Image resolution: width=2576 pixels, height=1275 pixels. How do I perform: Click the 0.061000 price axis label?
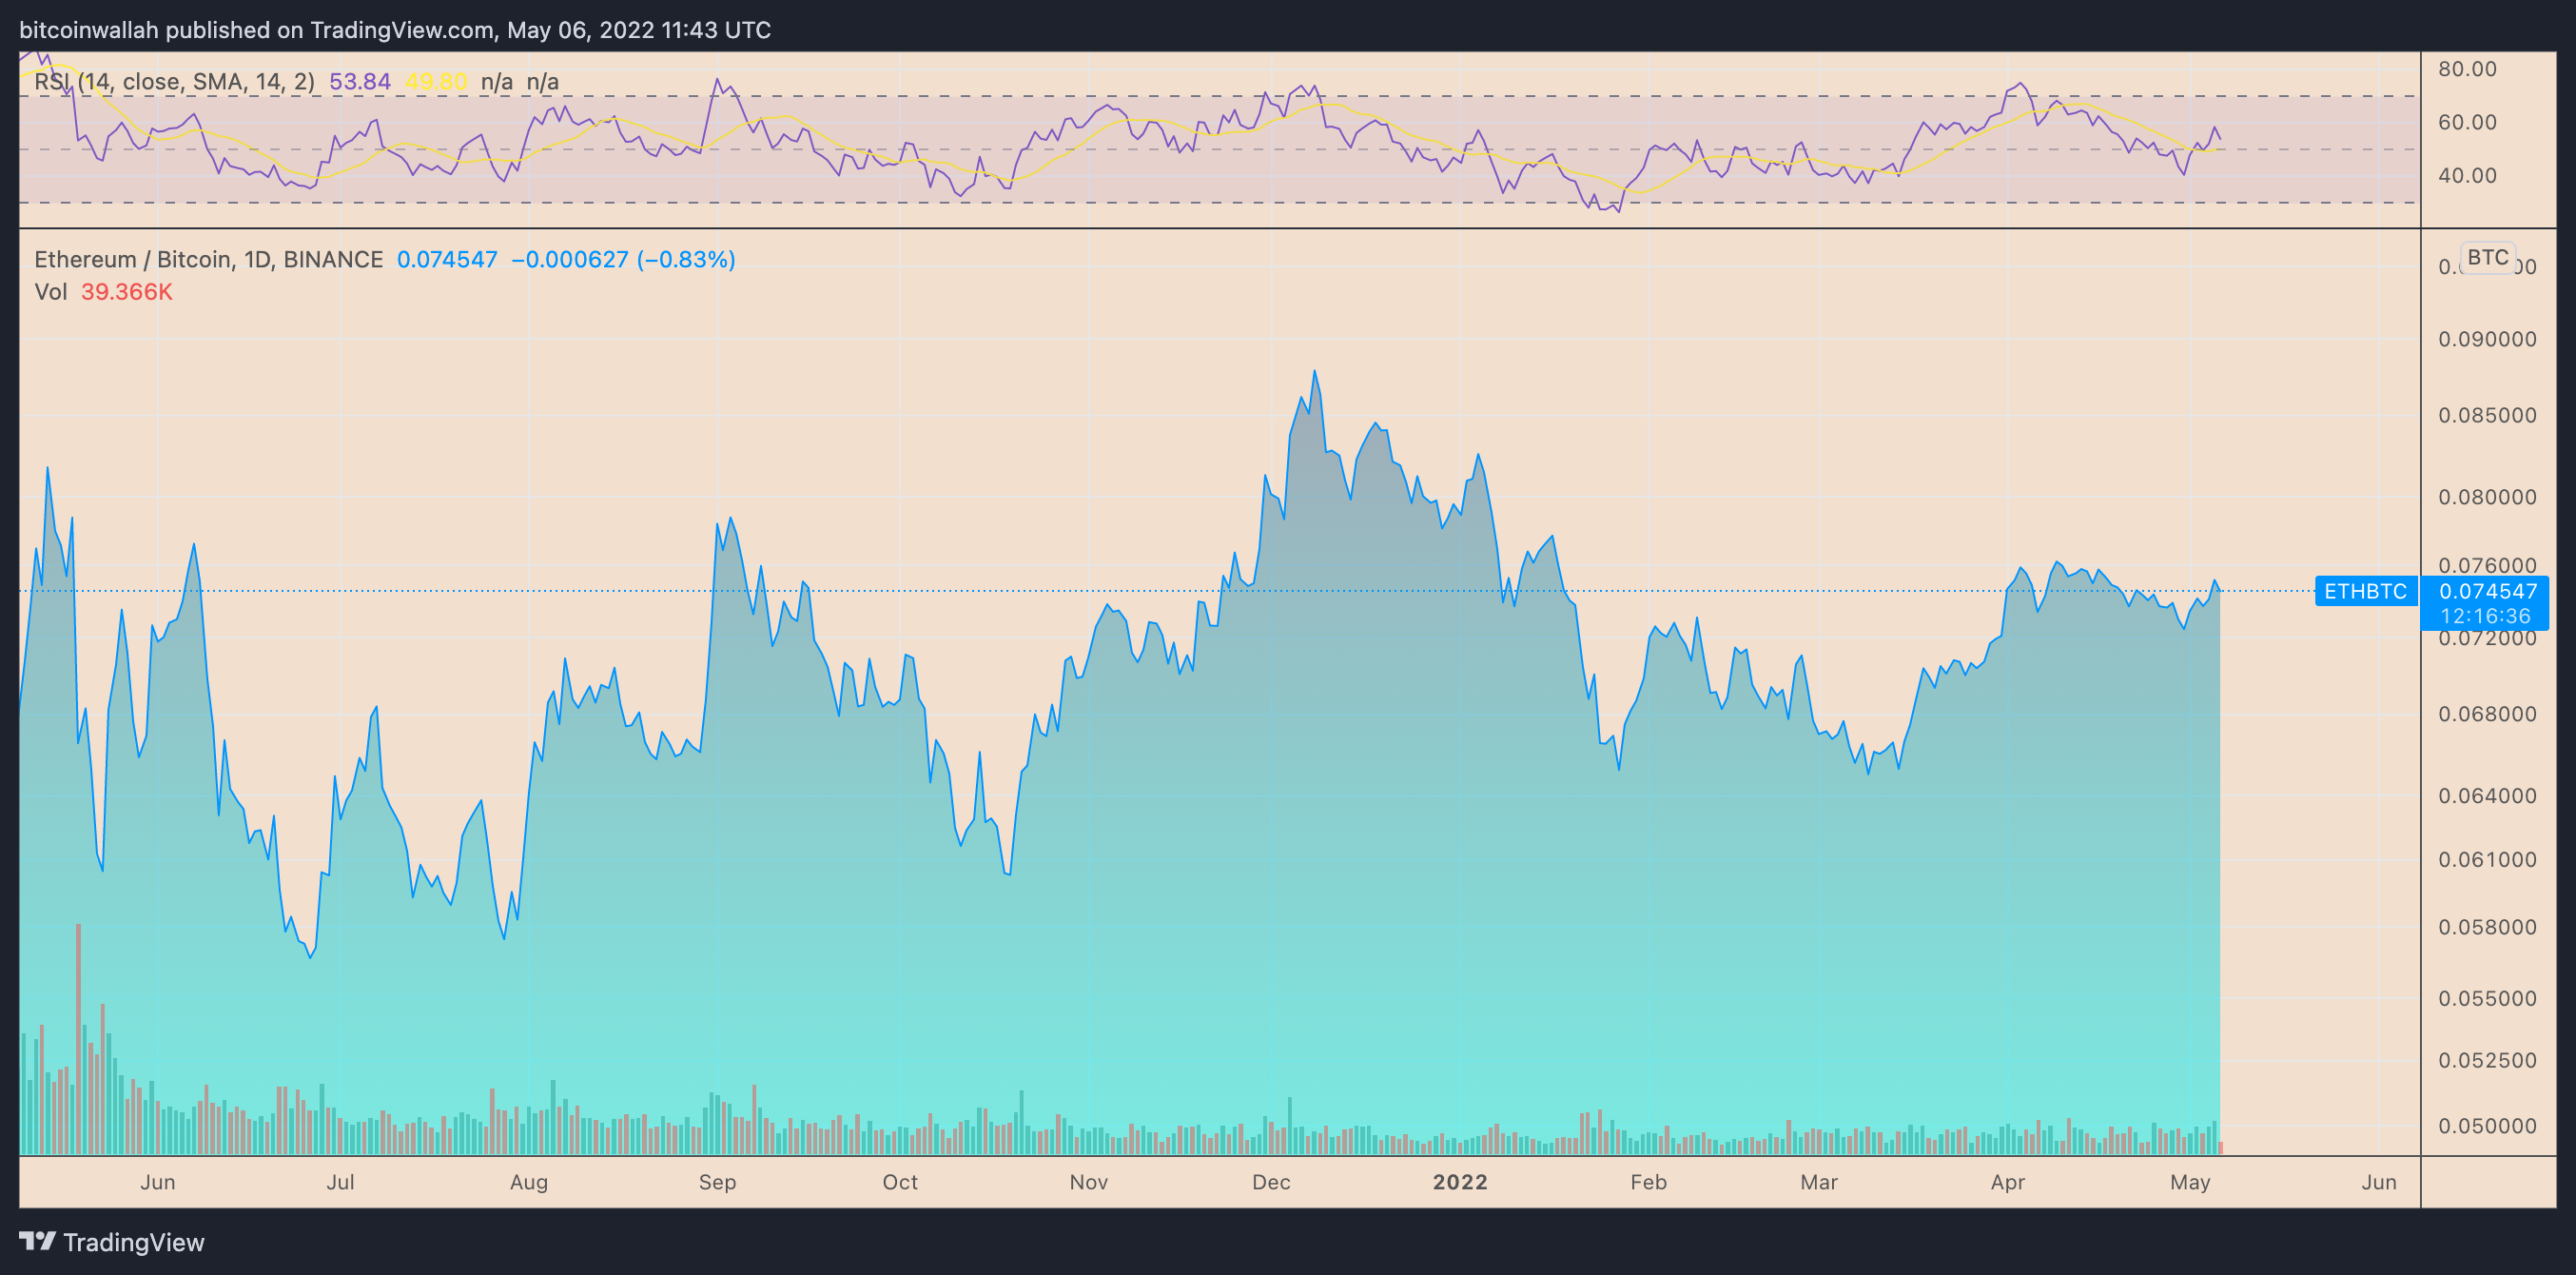click(2487, 859)
